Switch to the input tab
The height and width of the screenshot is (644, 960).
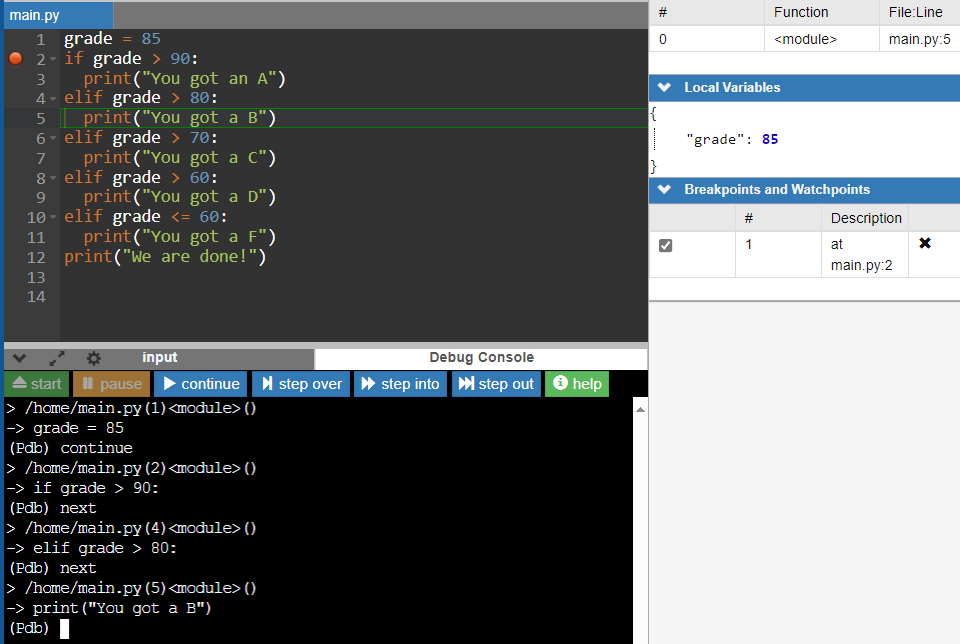point(160,358)
